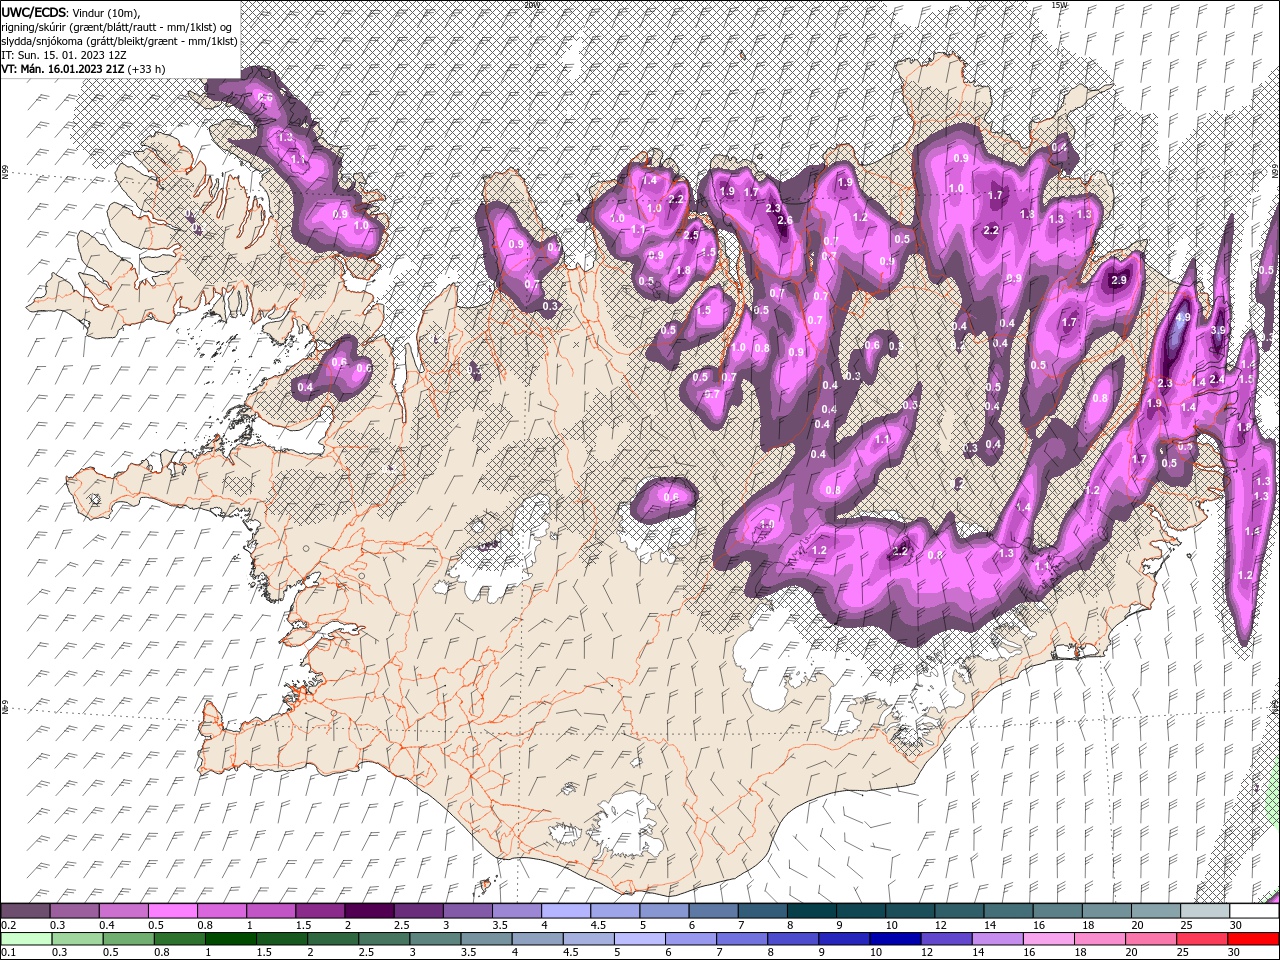
Task: Click the 4 lavender swatch in top legend row
Action: pyautogui.click(x=566, y=911)
